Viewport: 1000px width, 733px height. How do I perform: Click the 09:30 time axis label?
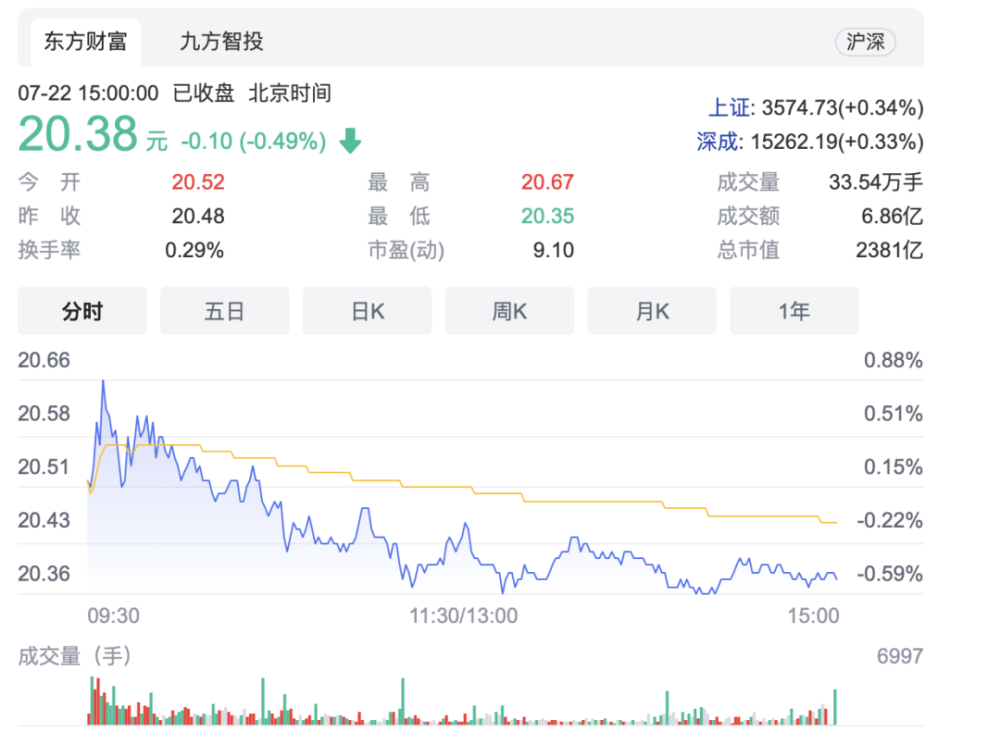point(114,616)
